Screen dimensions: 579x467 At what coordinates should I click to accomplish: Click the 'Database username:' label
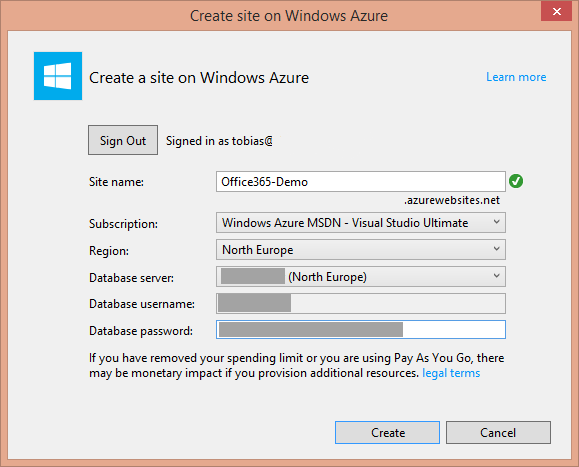tap(142, 304)
